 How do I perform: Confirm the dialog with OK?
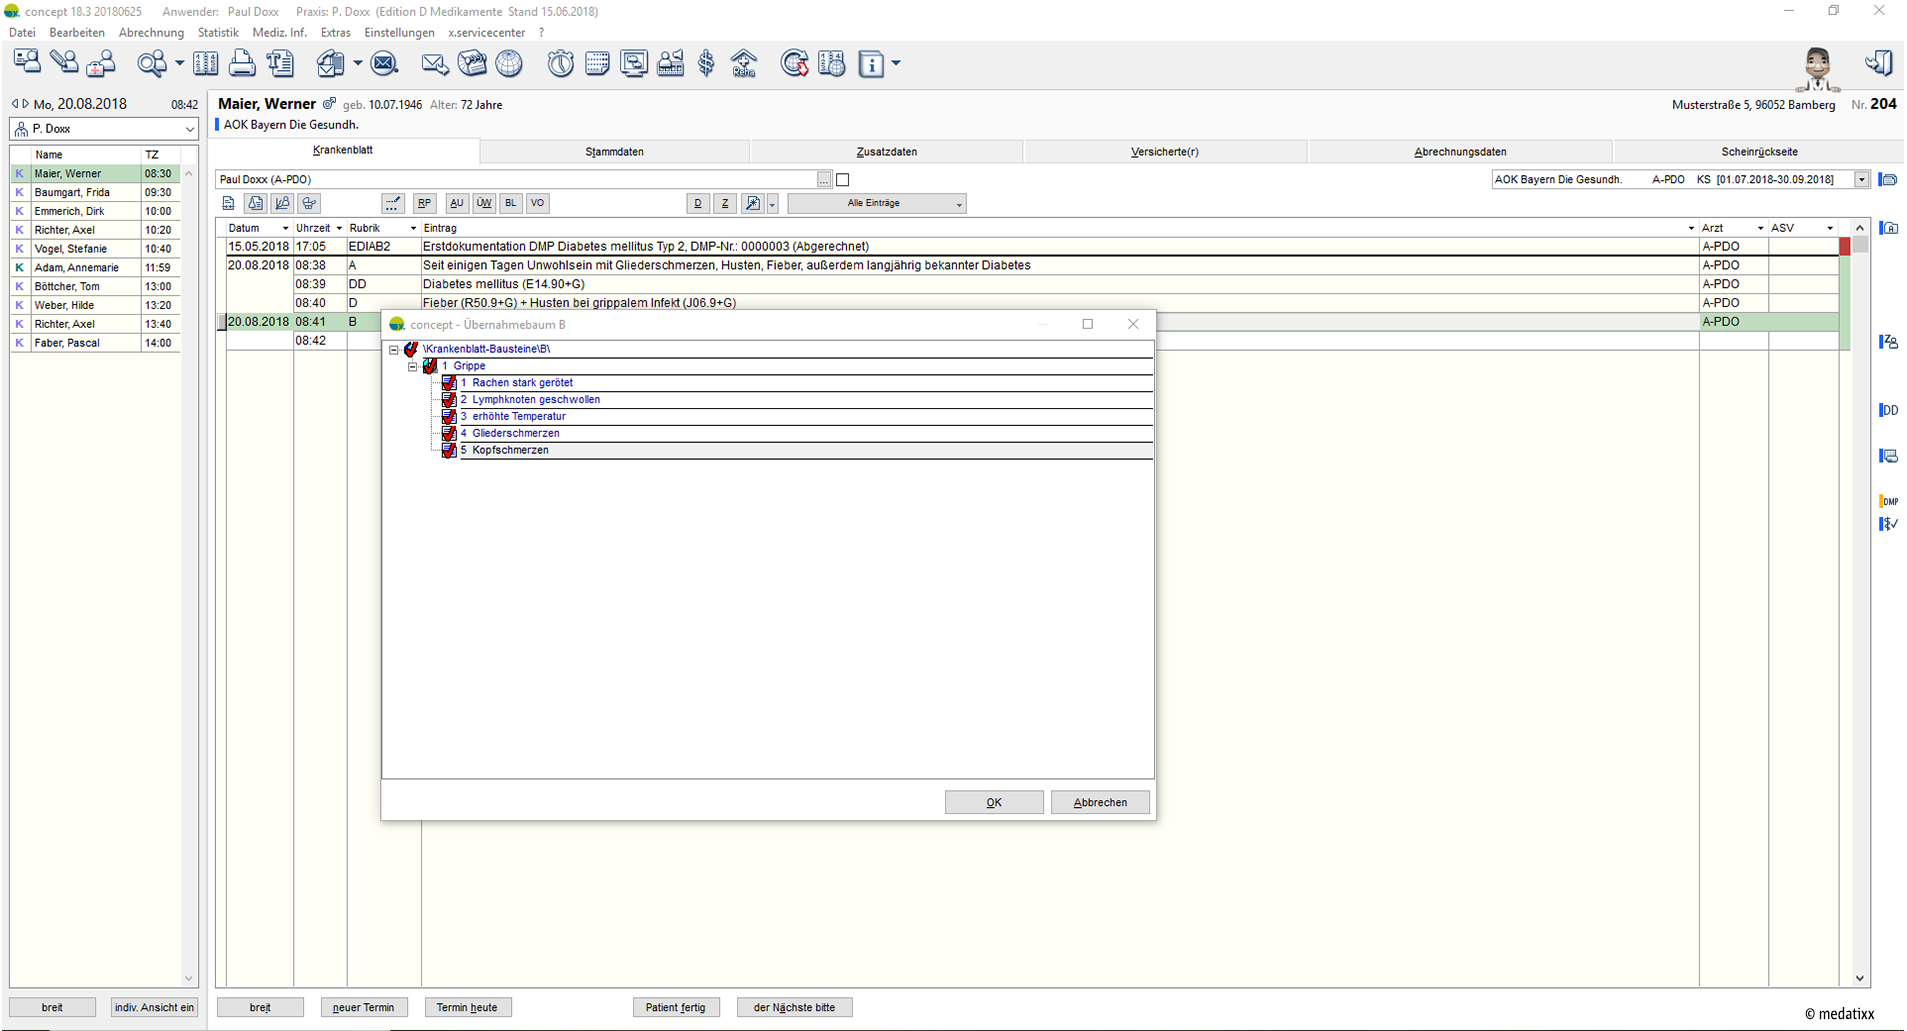pos(994,802)
